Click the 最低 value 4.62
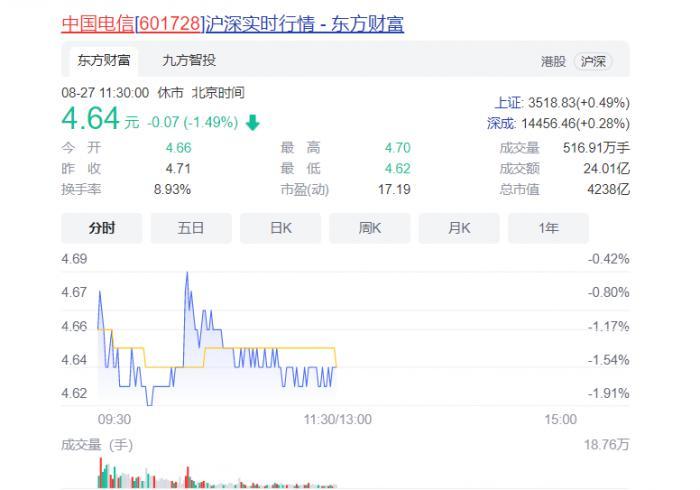The height and width of the screenshot is (490, 700). pyautogui.click(x=398, y=169)
